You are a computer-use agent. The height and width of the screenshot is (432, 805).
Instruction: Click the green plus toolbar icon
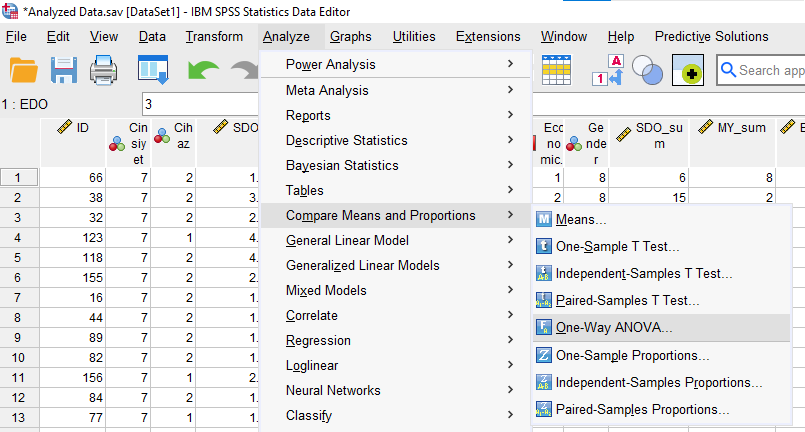click(689, 71)
